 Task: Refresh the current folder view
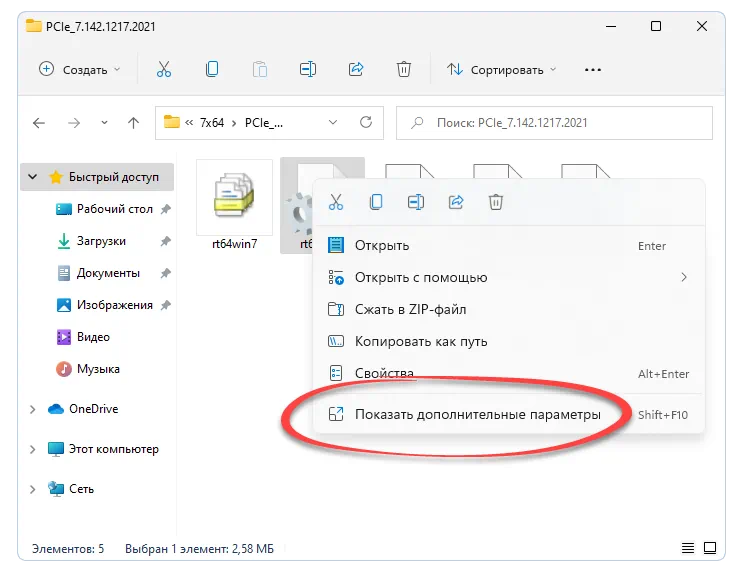[366, 123]
